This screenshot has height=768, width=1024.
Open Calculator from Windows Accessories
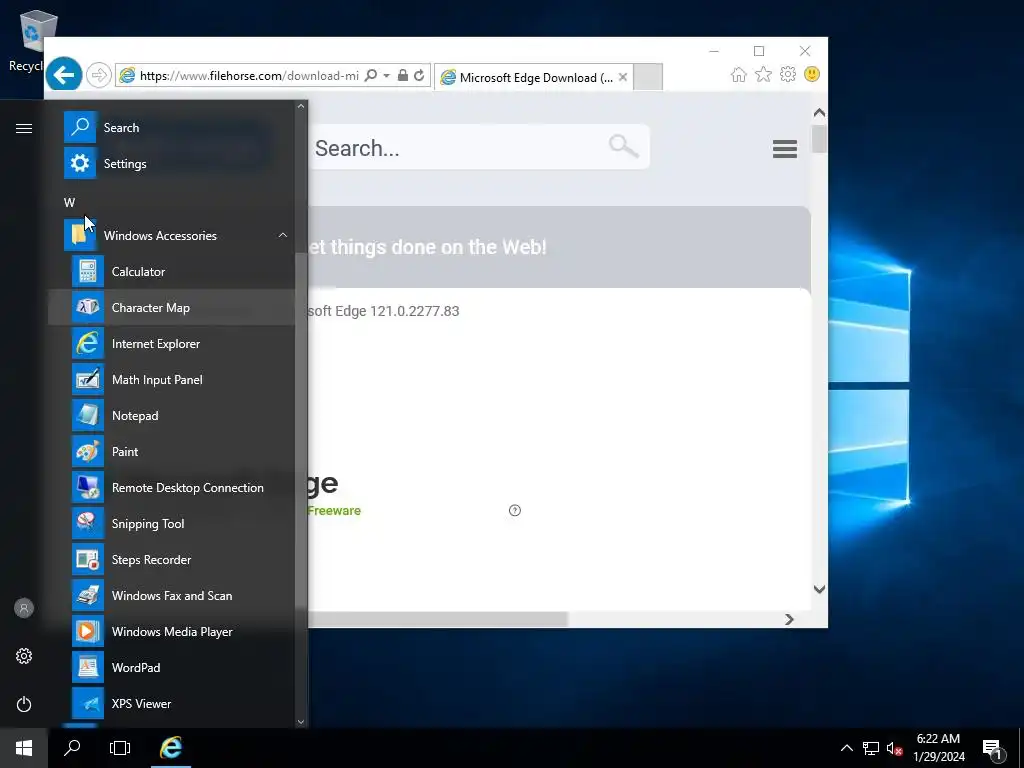pyautogui.click(x=171, y=272)
